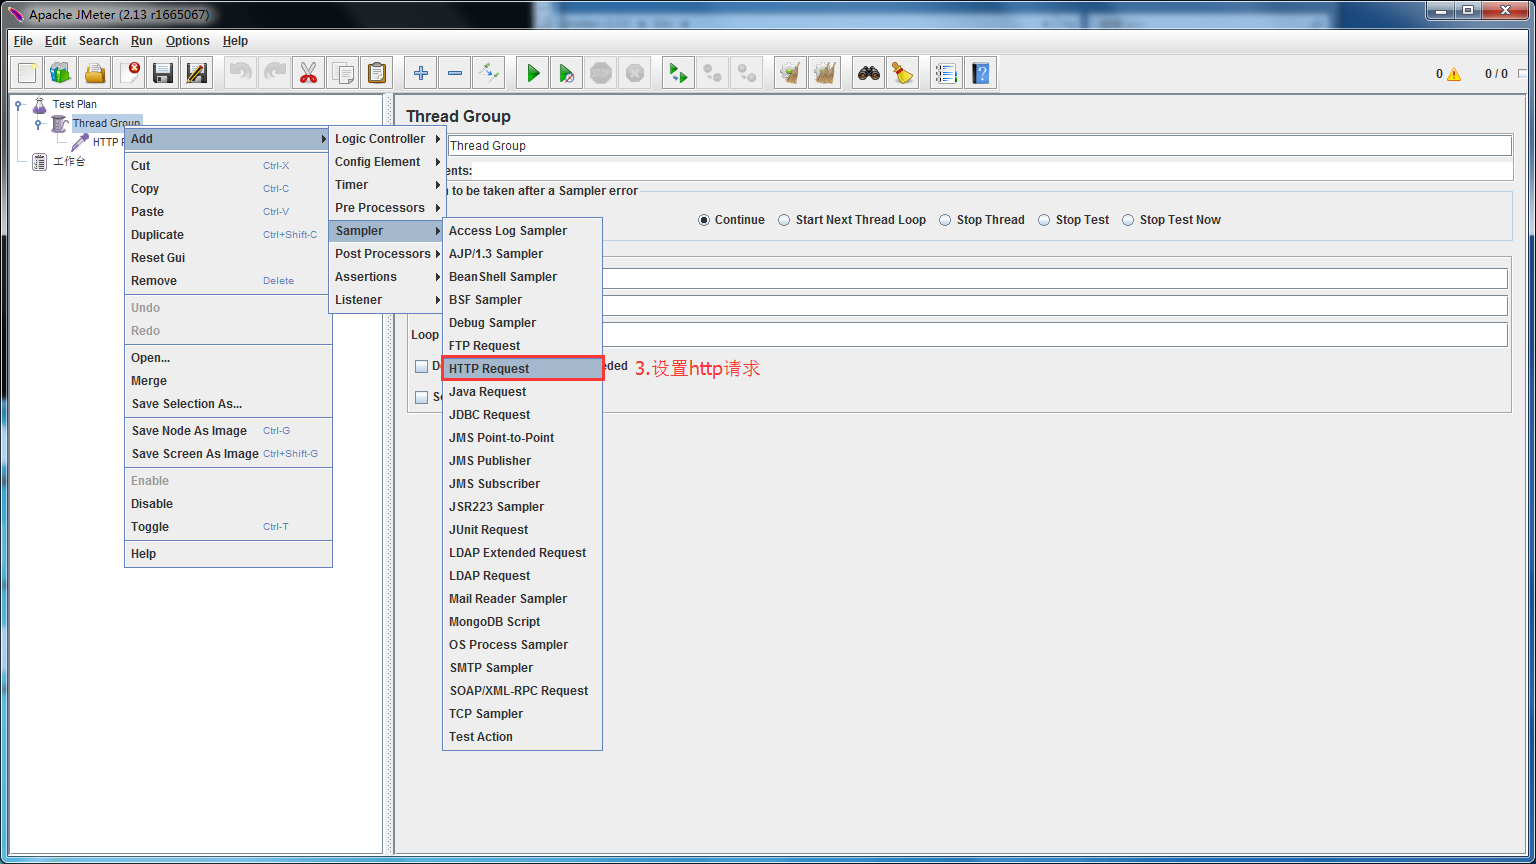Expand the Post Processors submenu

[x=387, y=254]
